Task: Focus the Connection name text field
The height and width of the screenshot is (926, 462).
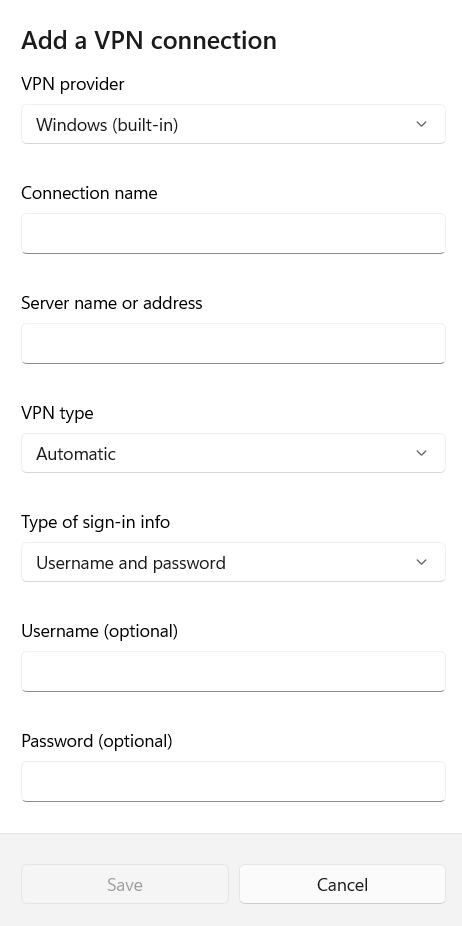Action: coord(233,234)
